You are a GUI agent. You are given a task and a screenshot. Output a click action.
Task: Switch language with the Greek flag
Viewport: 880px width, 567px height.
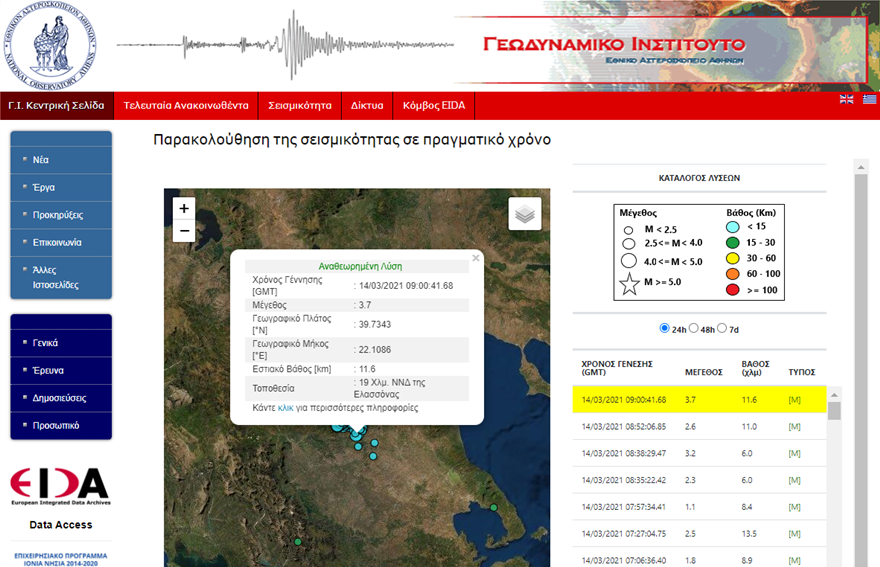[x=869, y=99]
